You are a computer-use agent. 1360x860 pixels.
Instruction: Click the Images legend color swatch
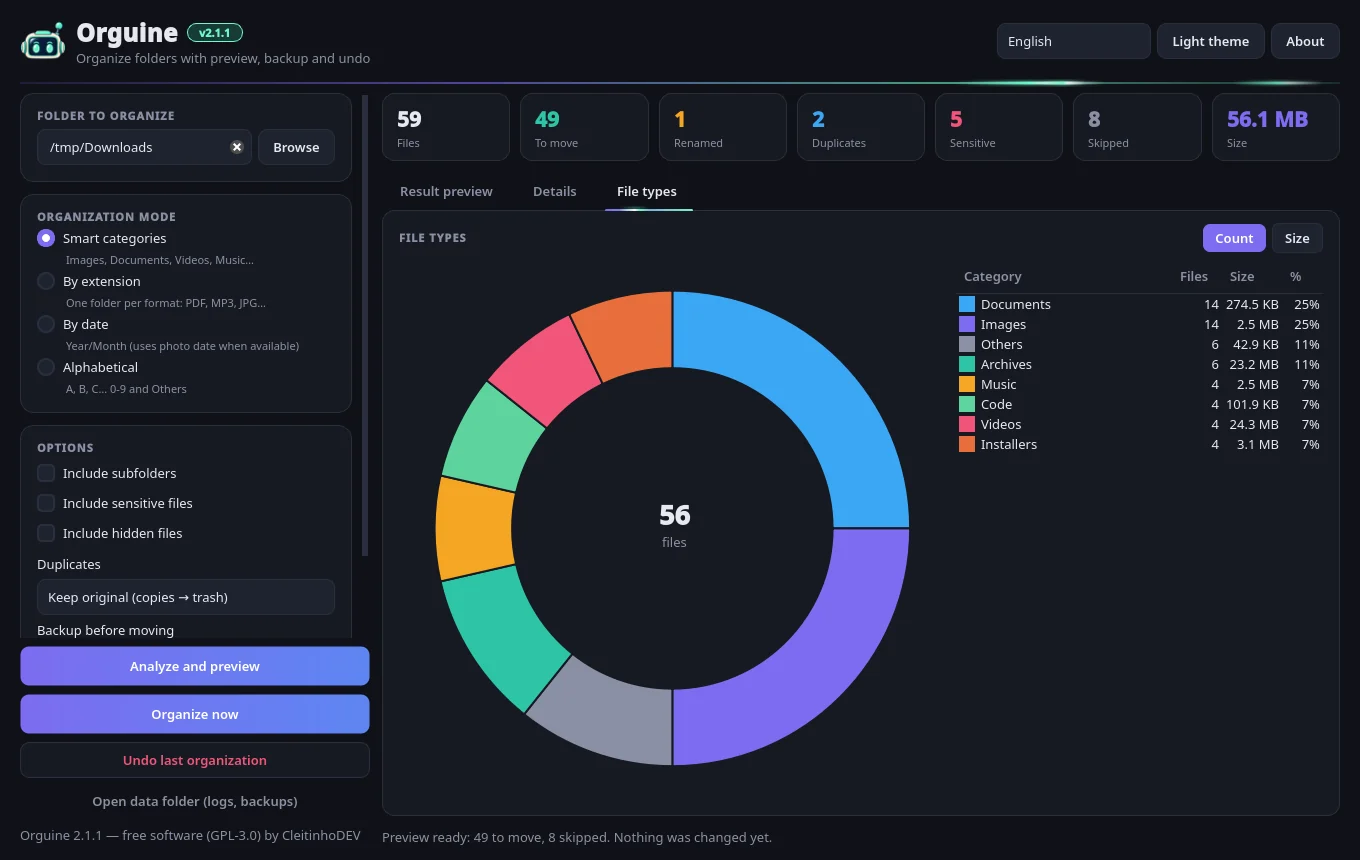click(967, 324)
